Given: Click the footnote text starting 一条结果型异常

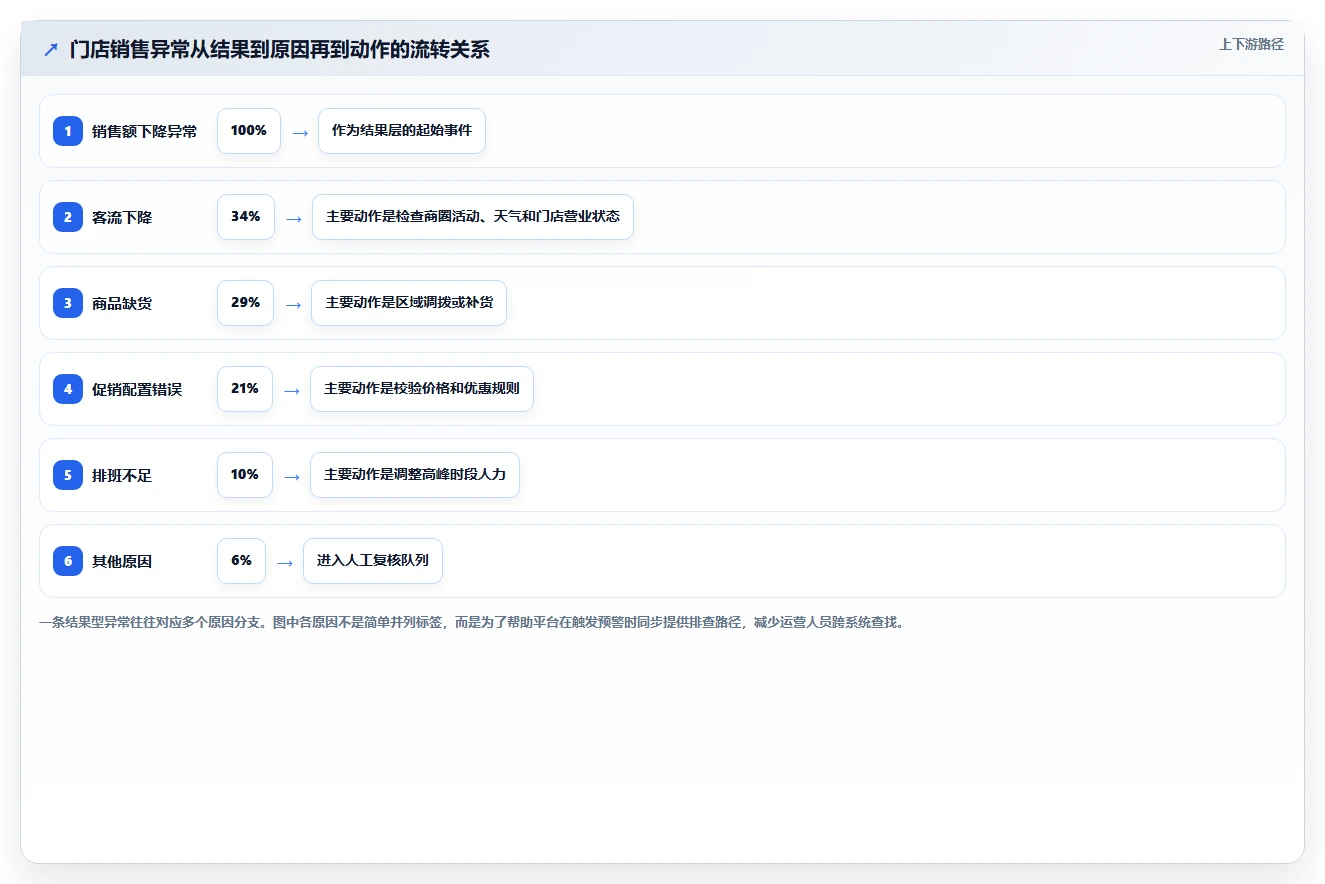Looking at the screenshot, I should (x=472, y=622).
